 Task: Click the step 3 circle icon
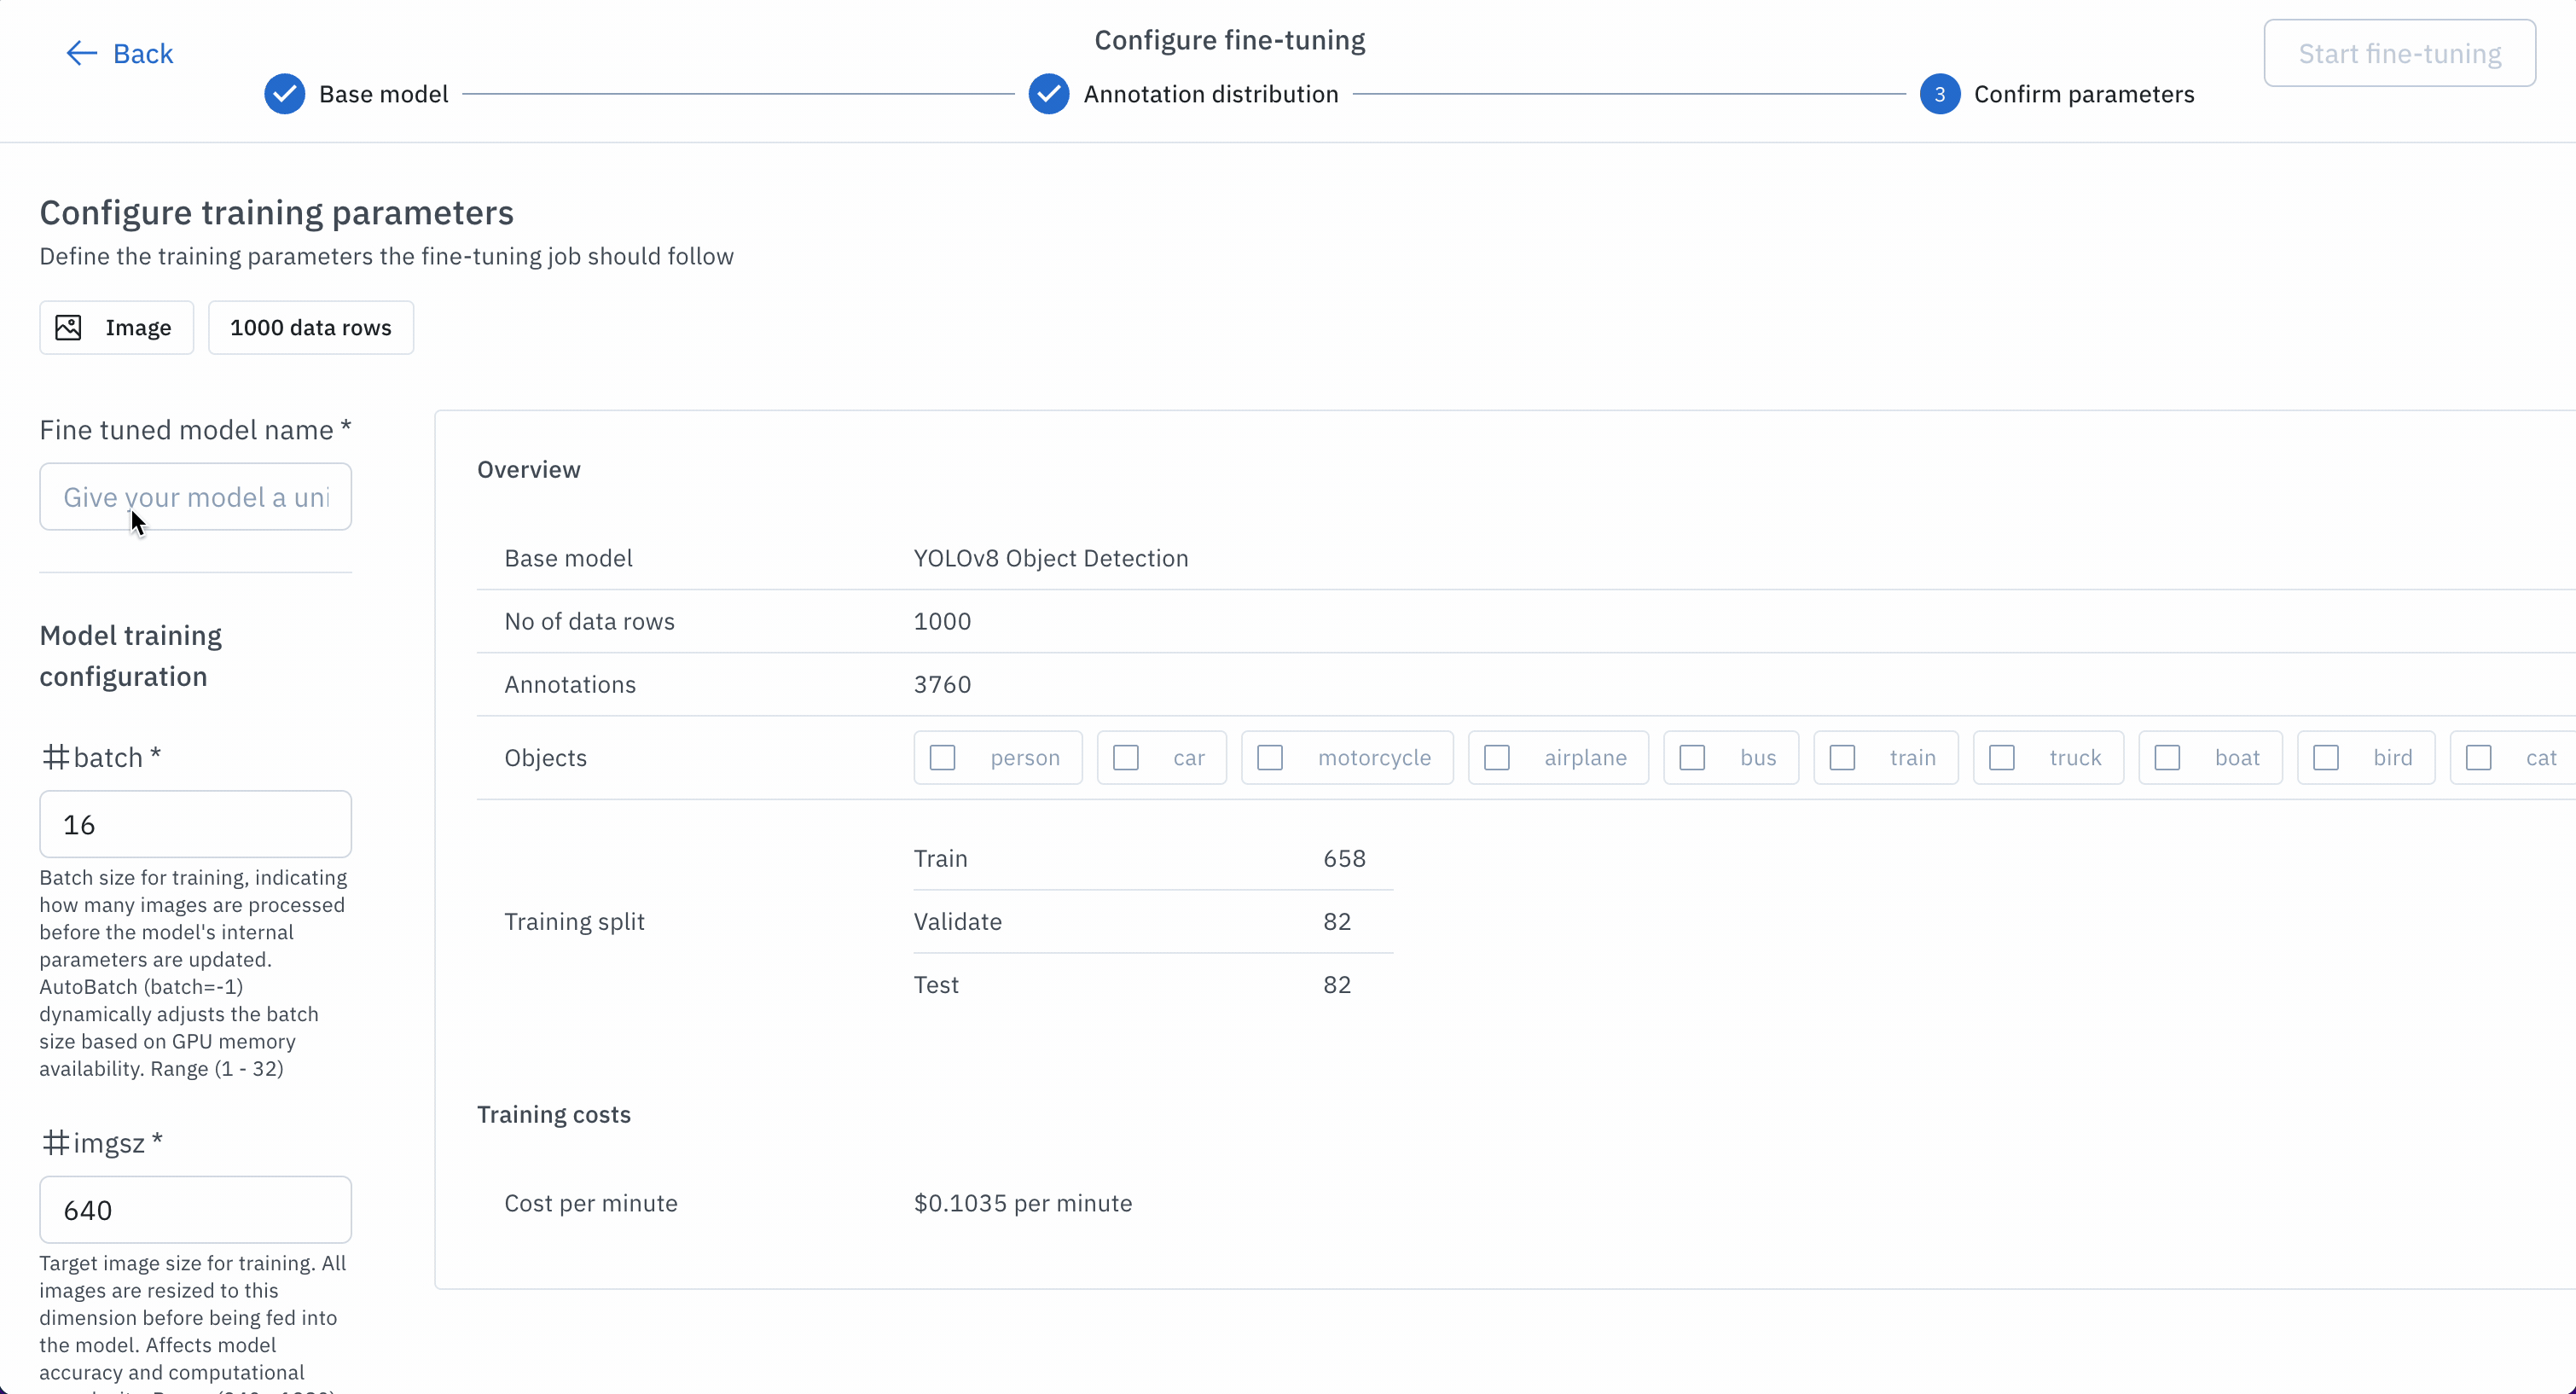point(1940,94)
